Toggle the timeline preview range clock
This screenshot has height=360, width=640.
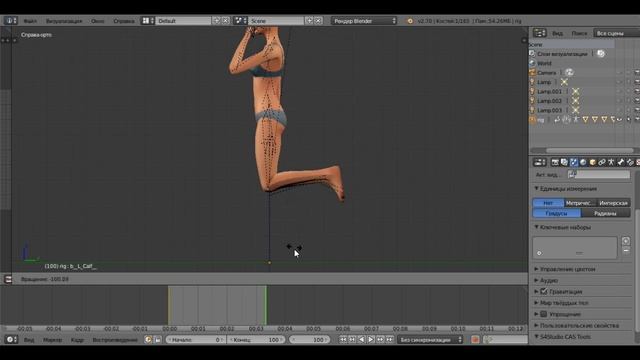point(148,339)
